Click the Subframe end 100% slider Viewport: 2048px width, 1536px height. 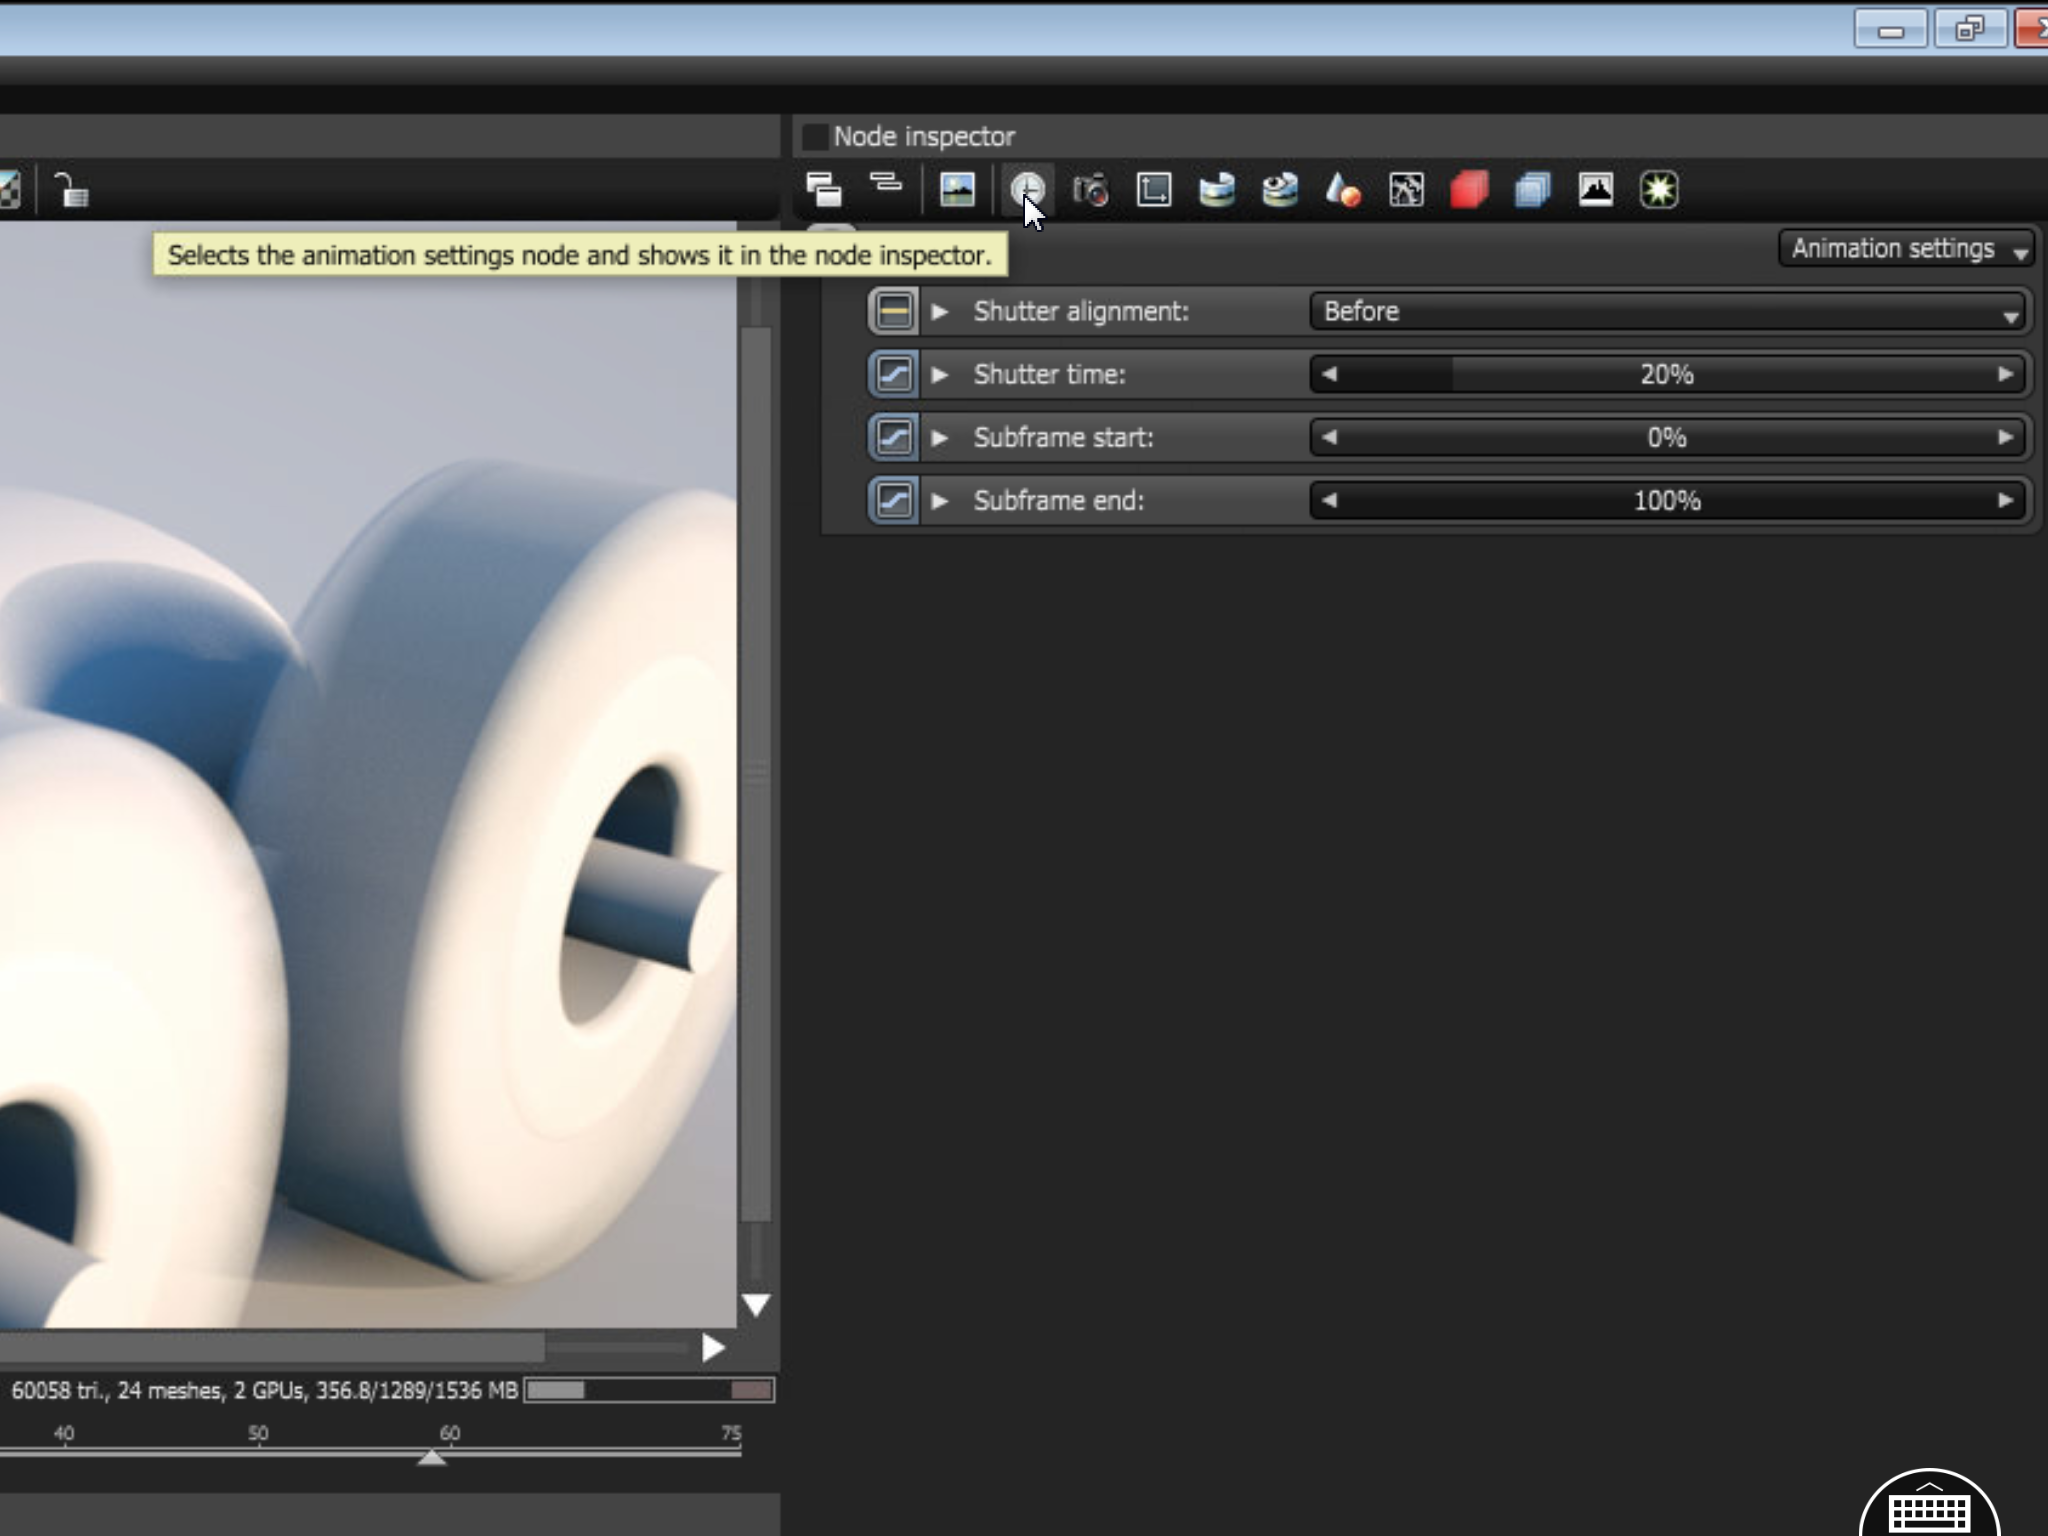(1666, 501)
